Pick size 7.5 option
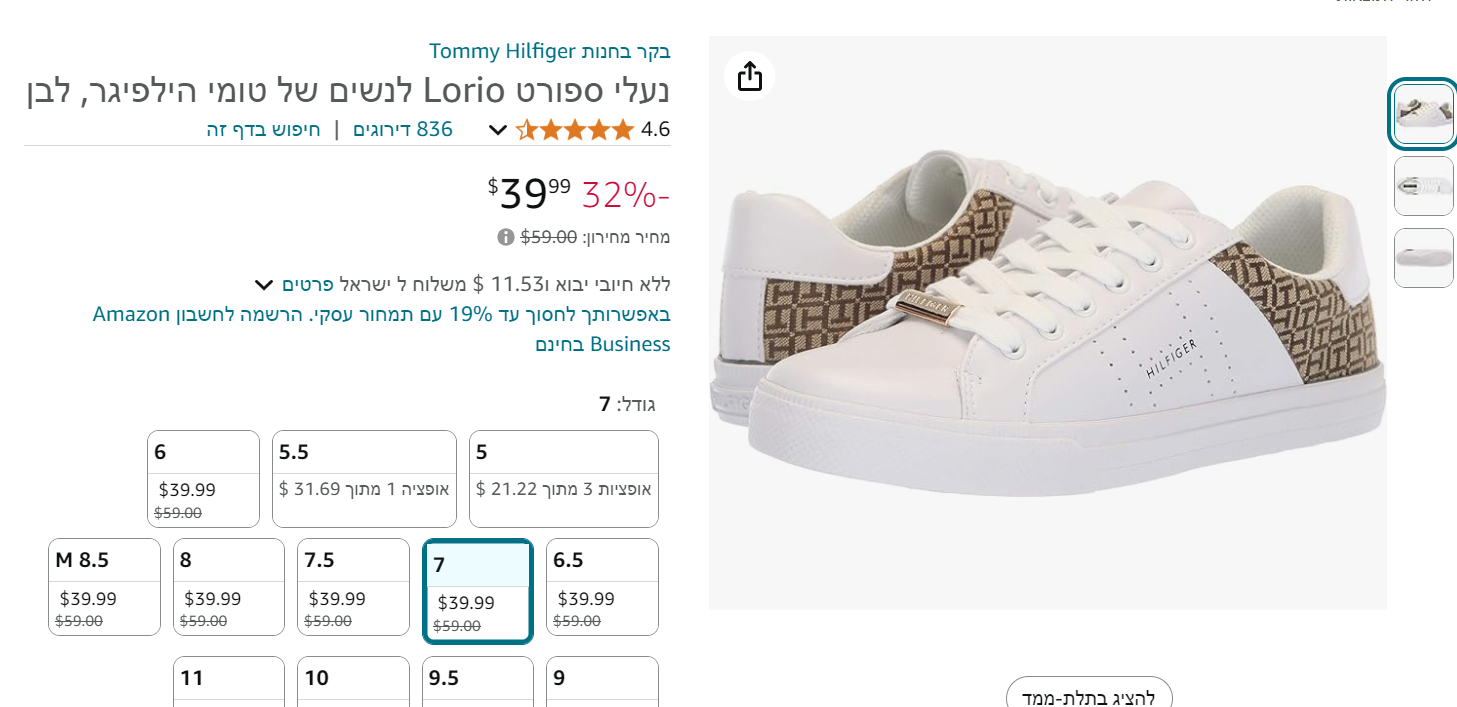Viewport: 1457px width, 707px height. point(353,587)
